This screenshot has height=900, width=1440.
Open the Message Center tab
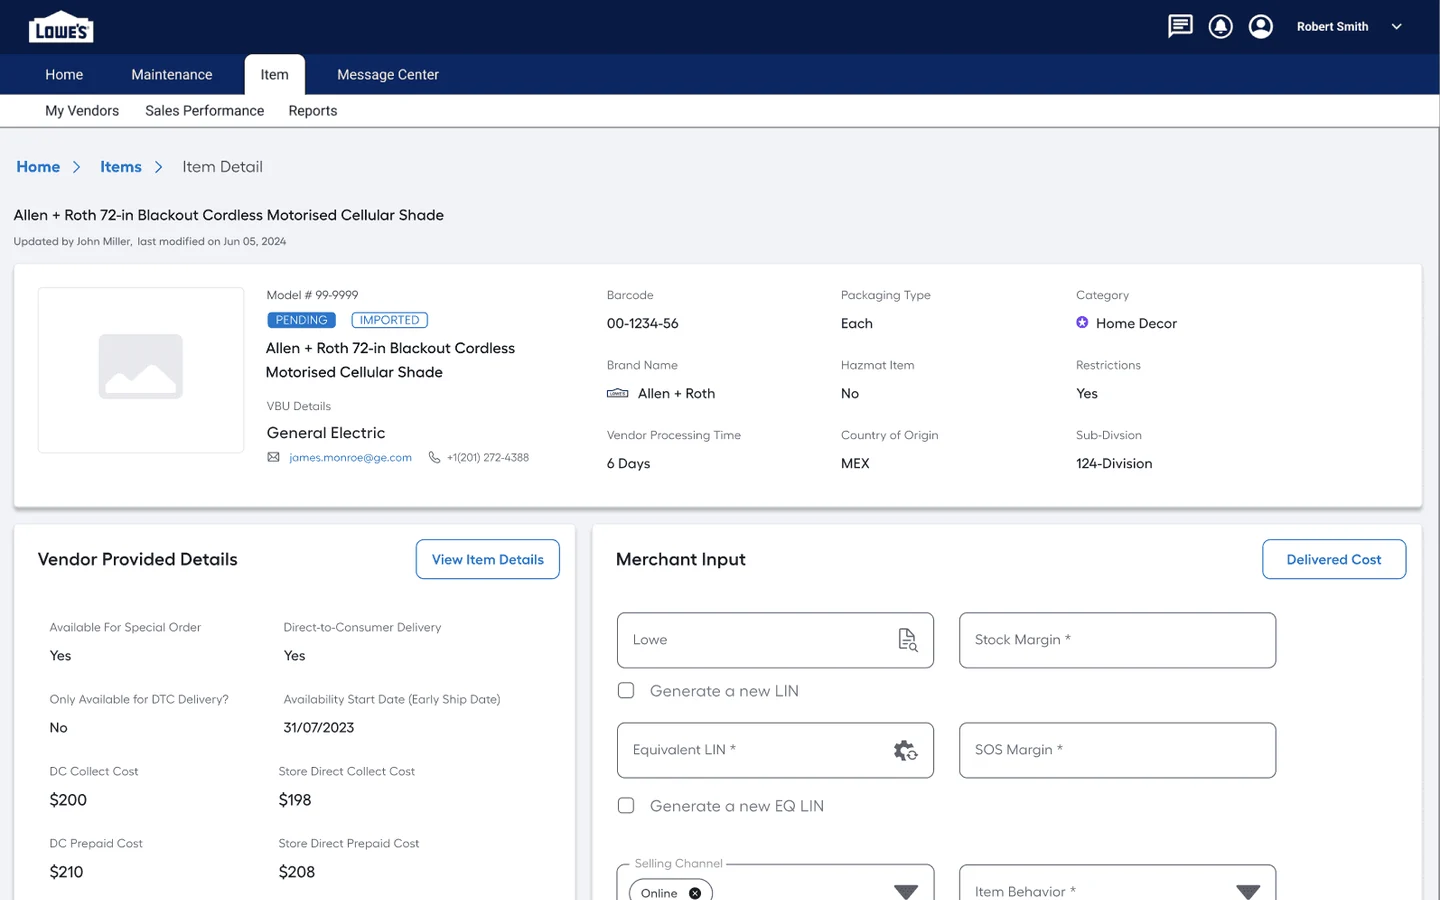pos(388,75)
